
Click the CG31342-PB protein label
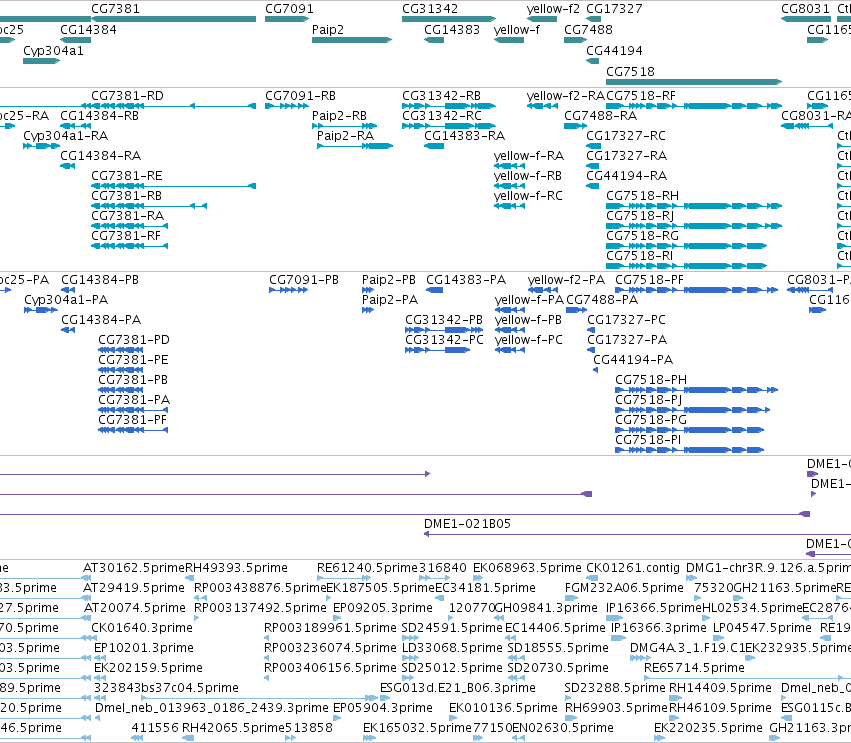(444, 320)
